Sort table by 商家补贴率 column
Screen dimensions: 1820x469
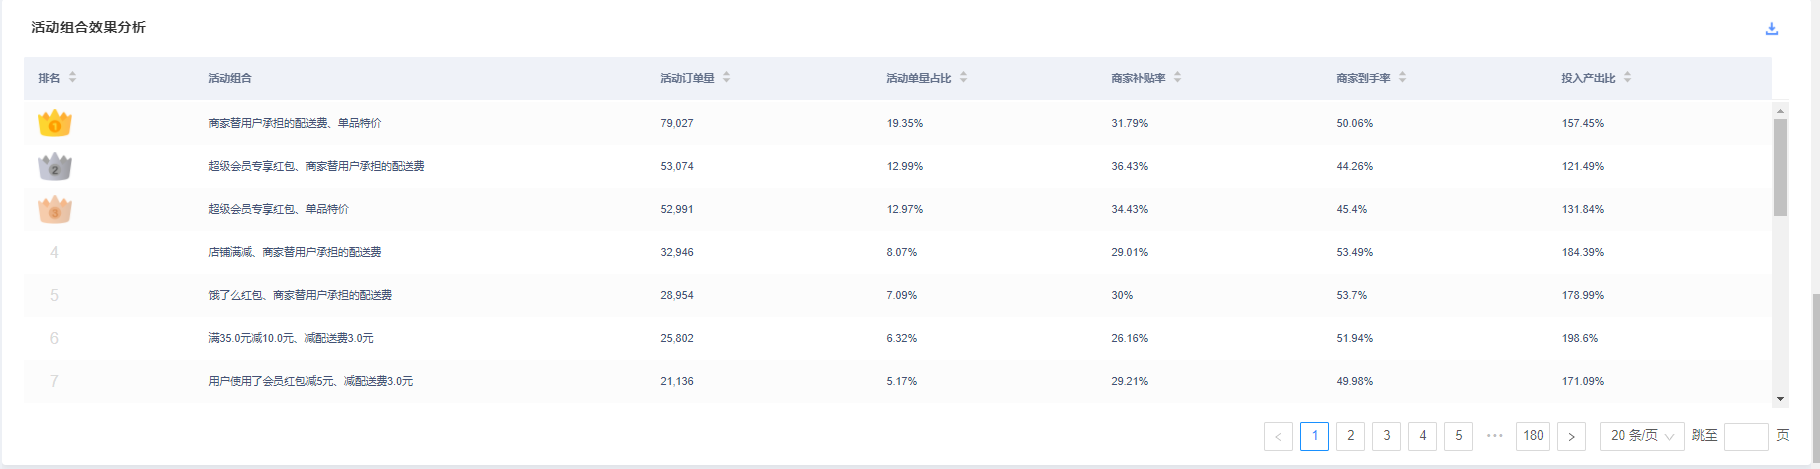pos(1177,78)
